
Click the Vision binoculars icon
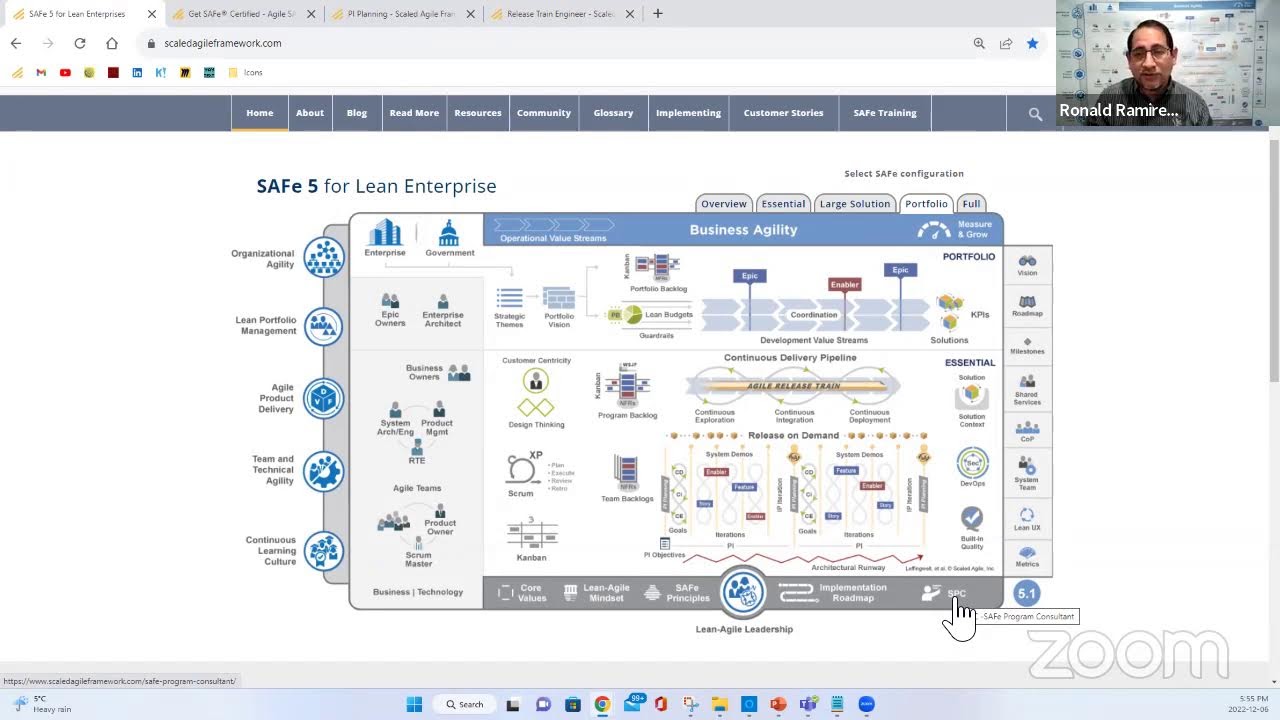point(1027,261)
